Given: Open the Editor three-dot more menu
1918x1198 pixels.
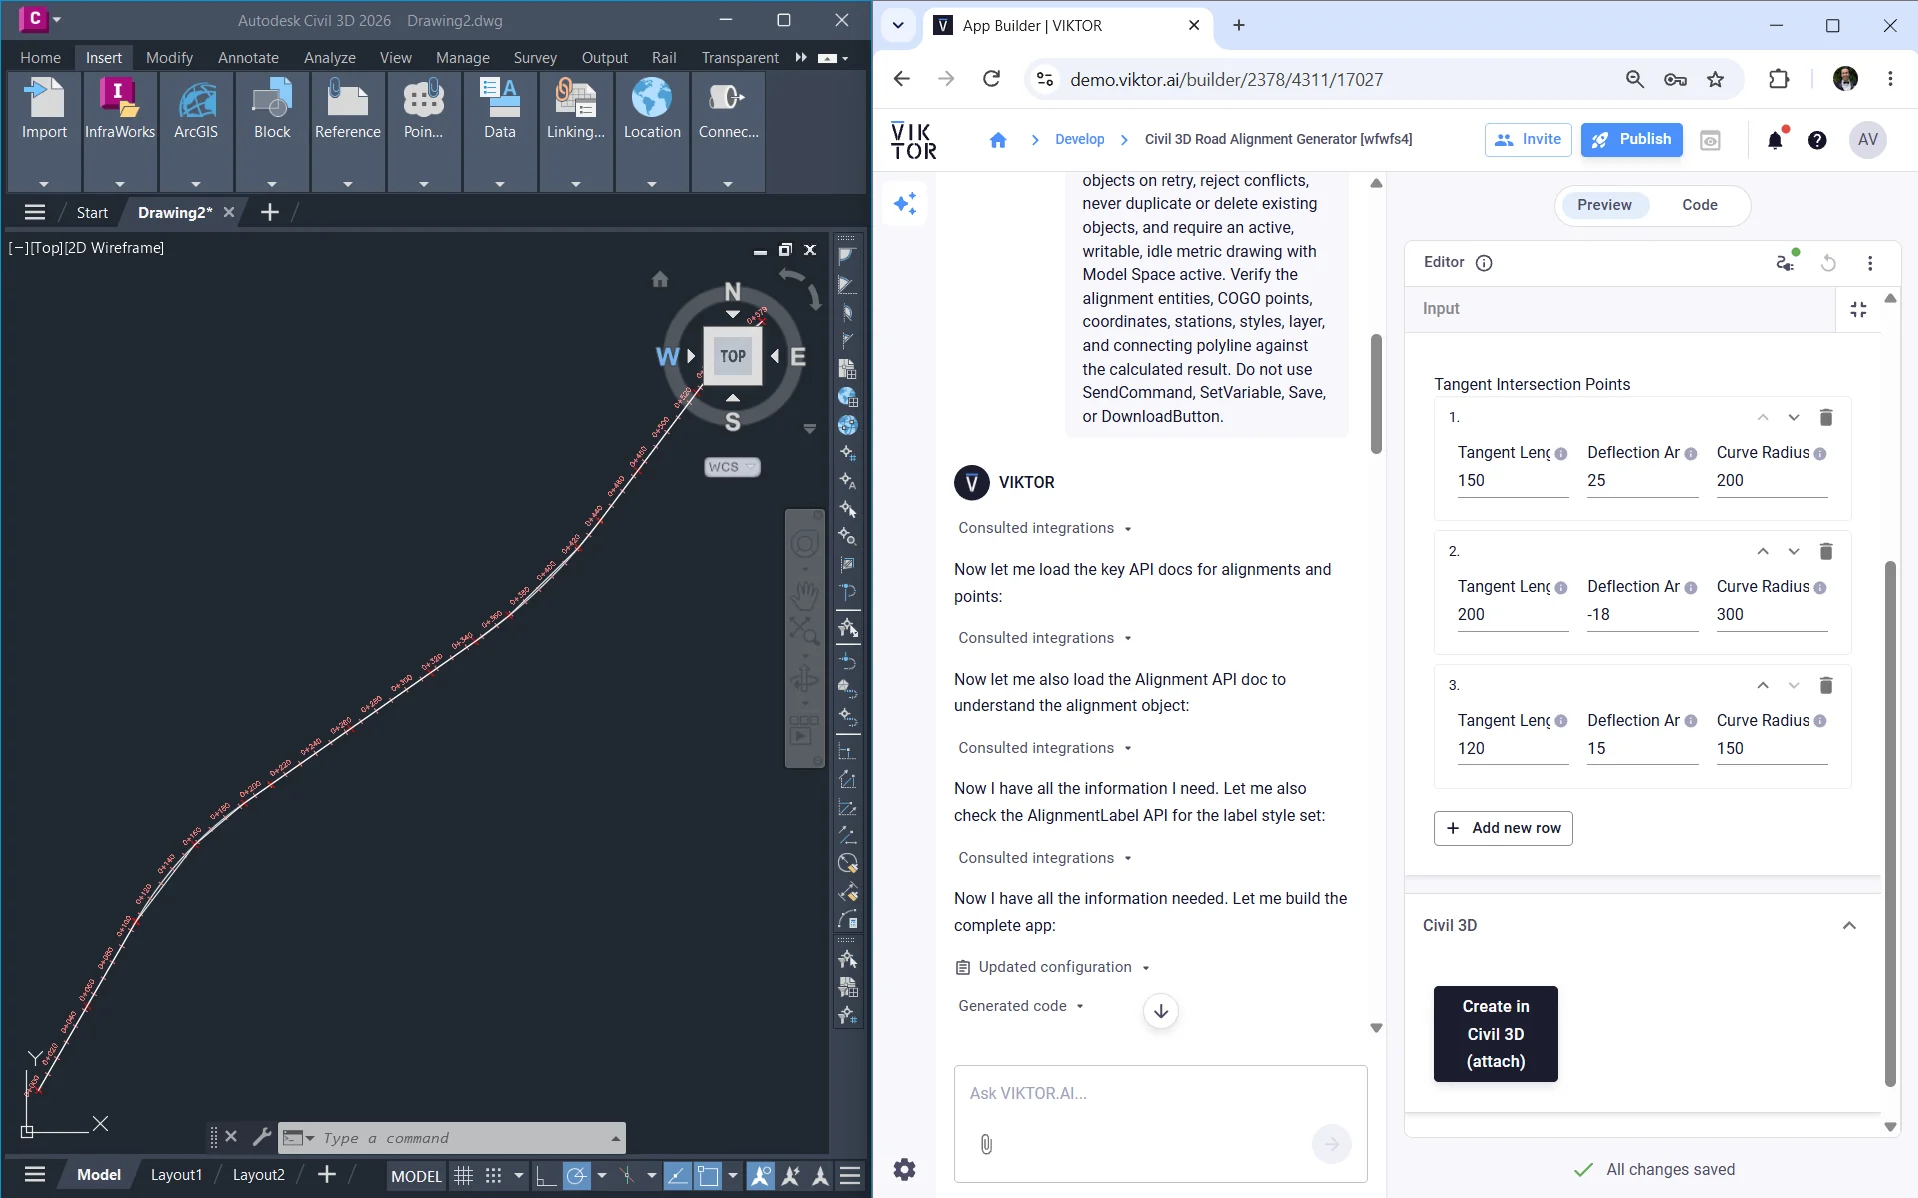Looking at the screenshot, I should tap(1870, 263).
